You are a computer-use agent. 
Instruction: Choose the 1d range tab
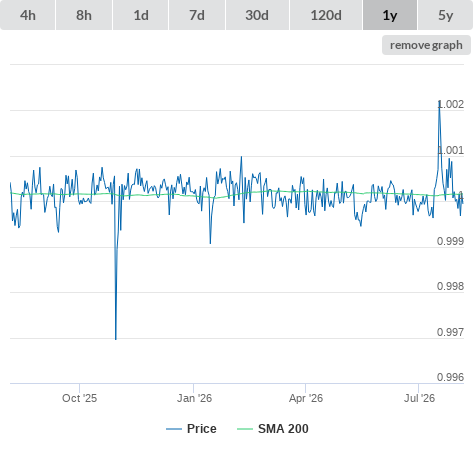[141, 15]
